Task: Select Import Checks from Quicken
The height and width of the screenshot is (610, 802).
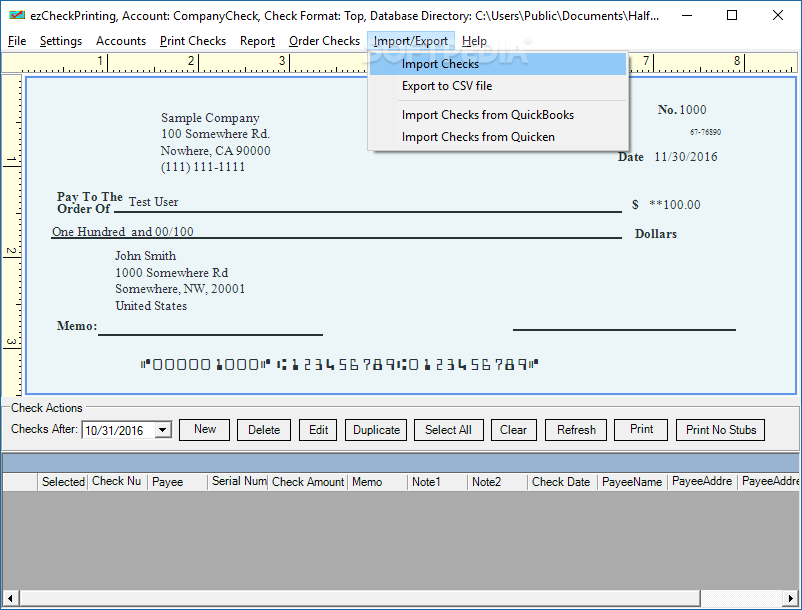Action: click(497, 137)
